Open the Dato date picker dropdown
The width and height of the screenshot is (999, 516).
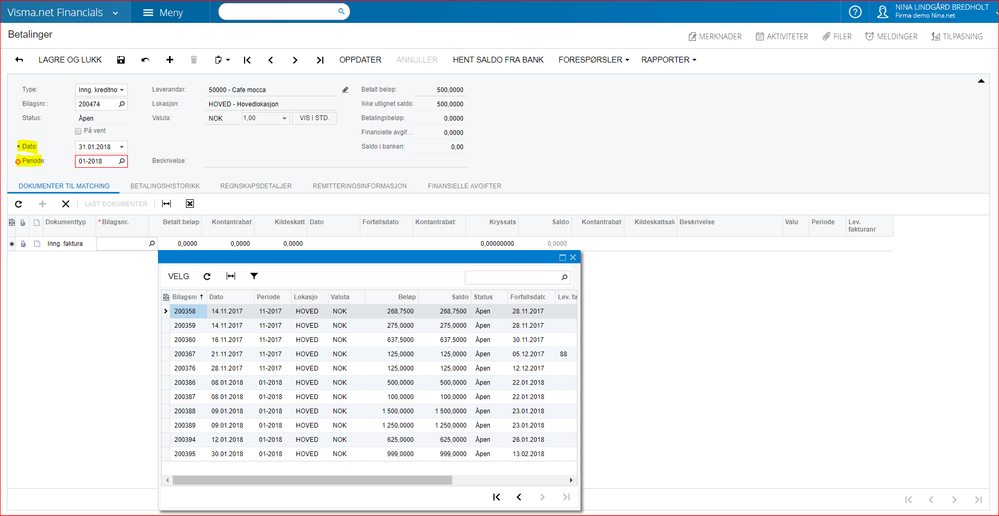click(122, 147)
